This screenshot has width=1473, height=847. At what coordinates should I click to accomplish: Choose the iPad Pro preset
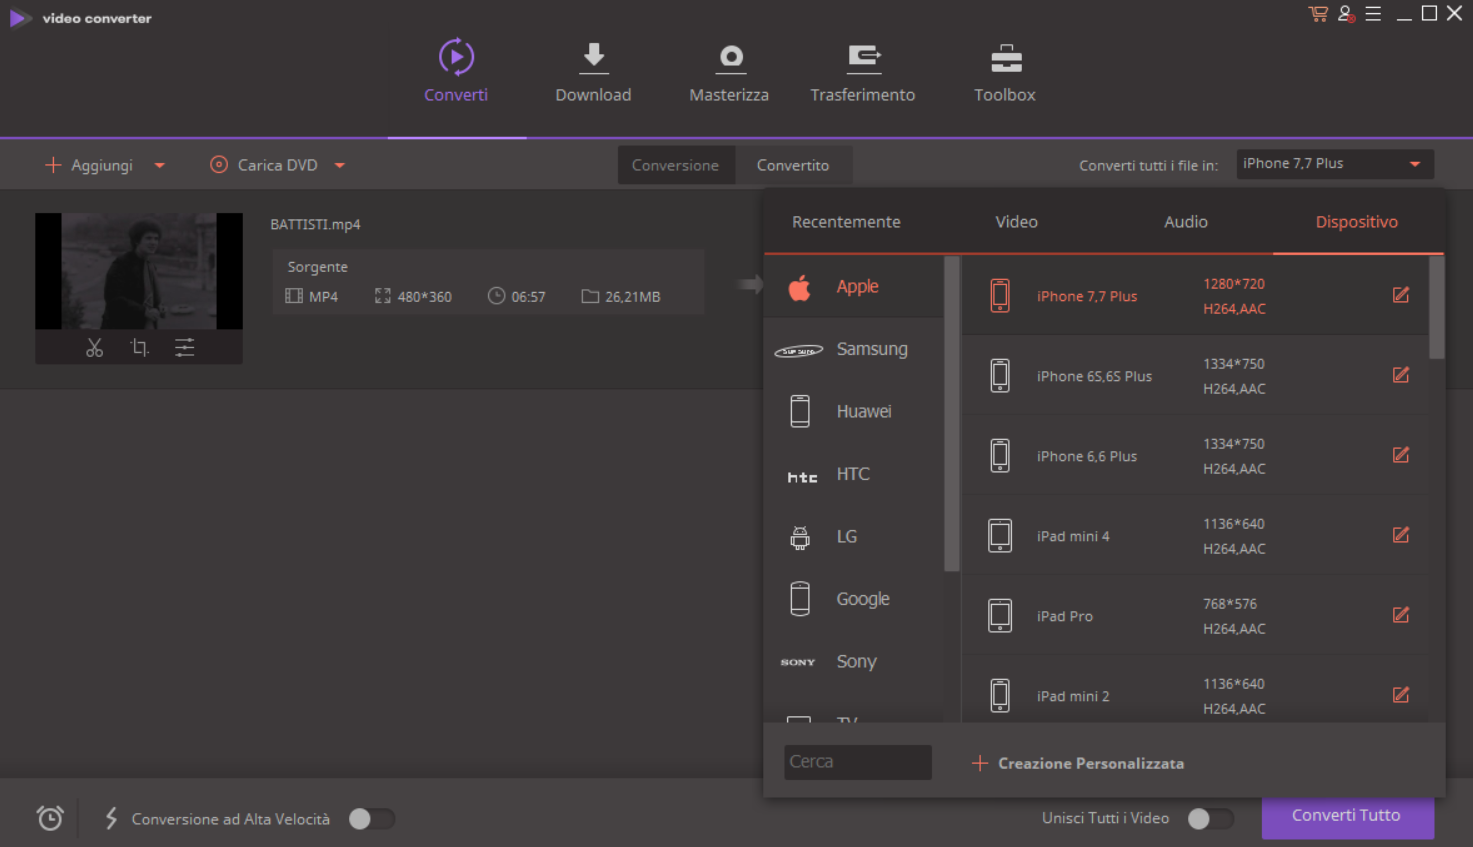coord(1195,616)
